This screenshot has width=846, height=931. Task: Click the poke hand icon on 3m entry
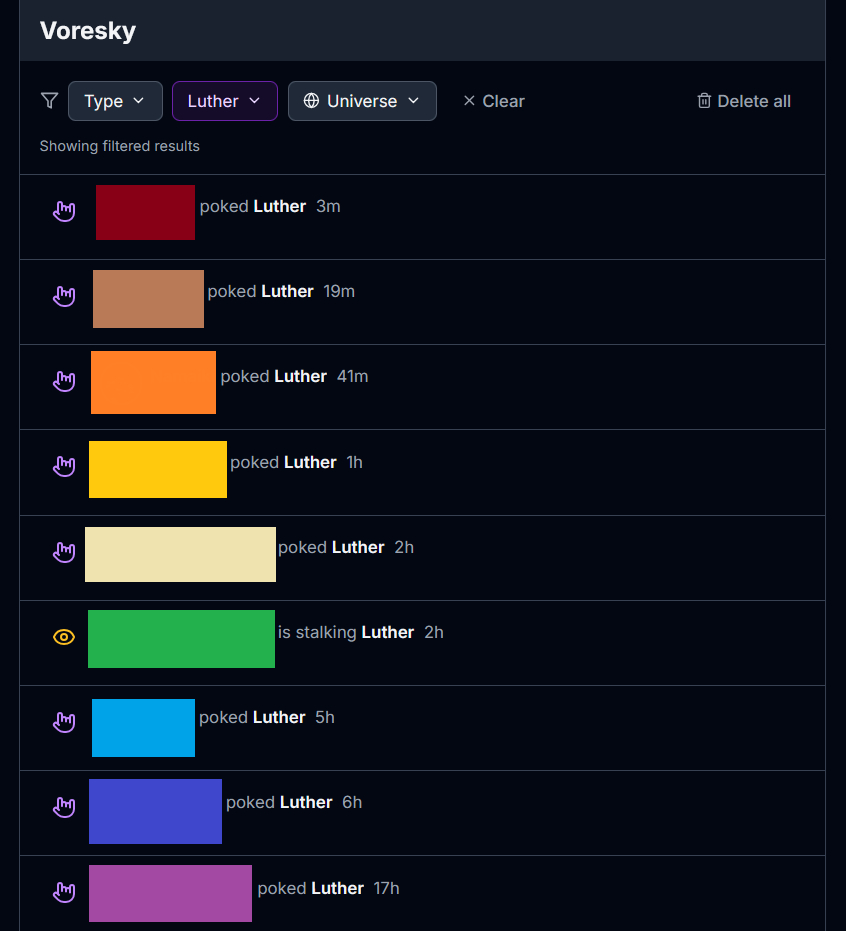click(64, 211)
